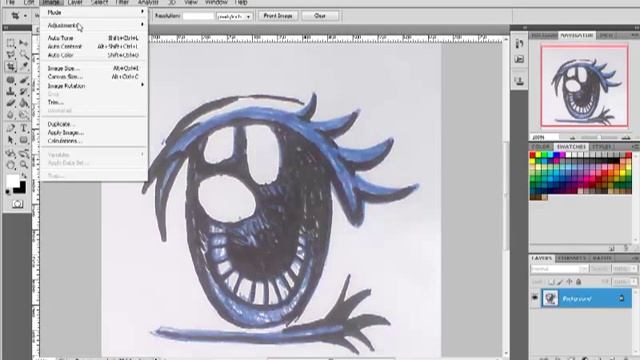Choose Apply Image from menu
The image size is (640, 360).
(94, 133)
